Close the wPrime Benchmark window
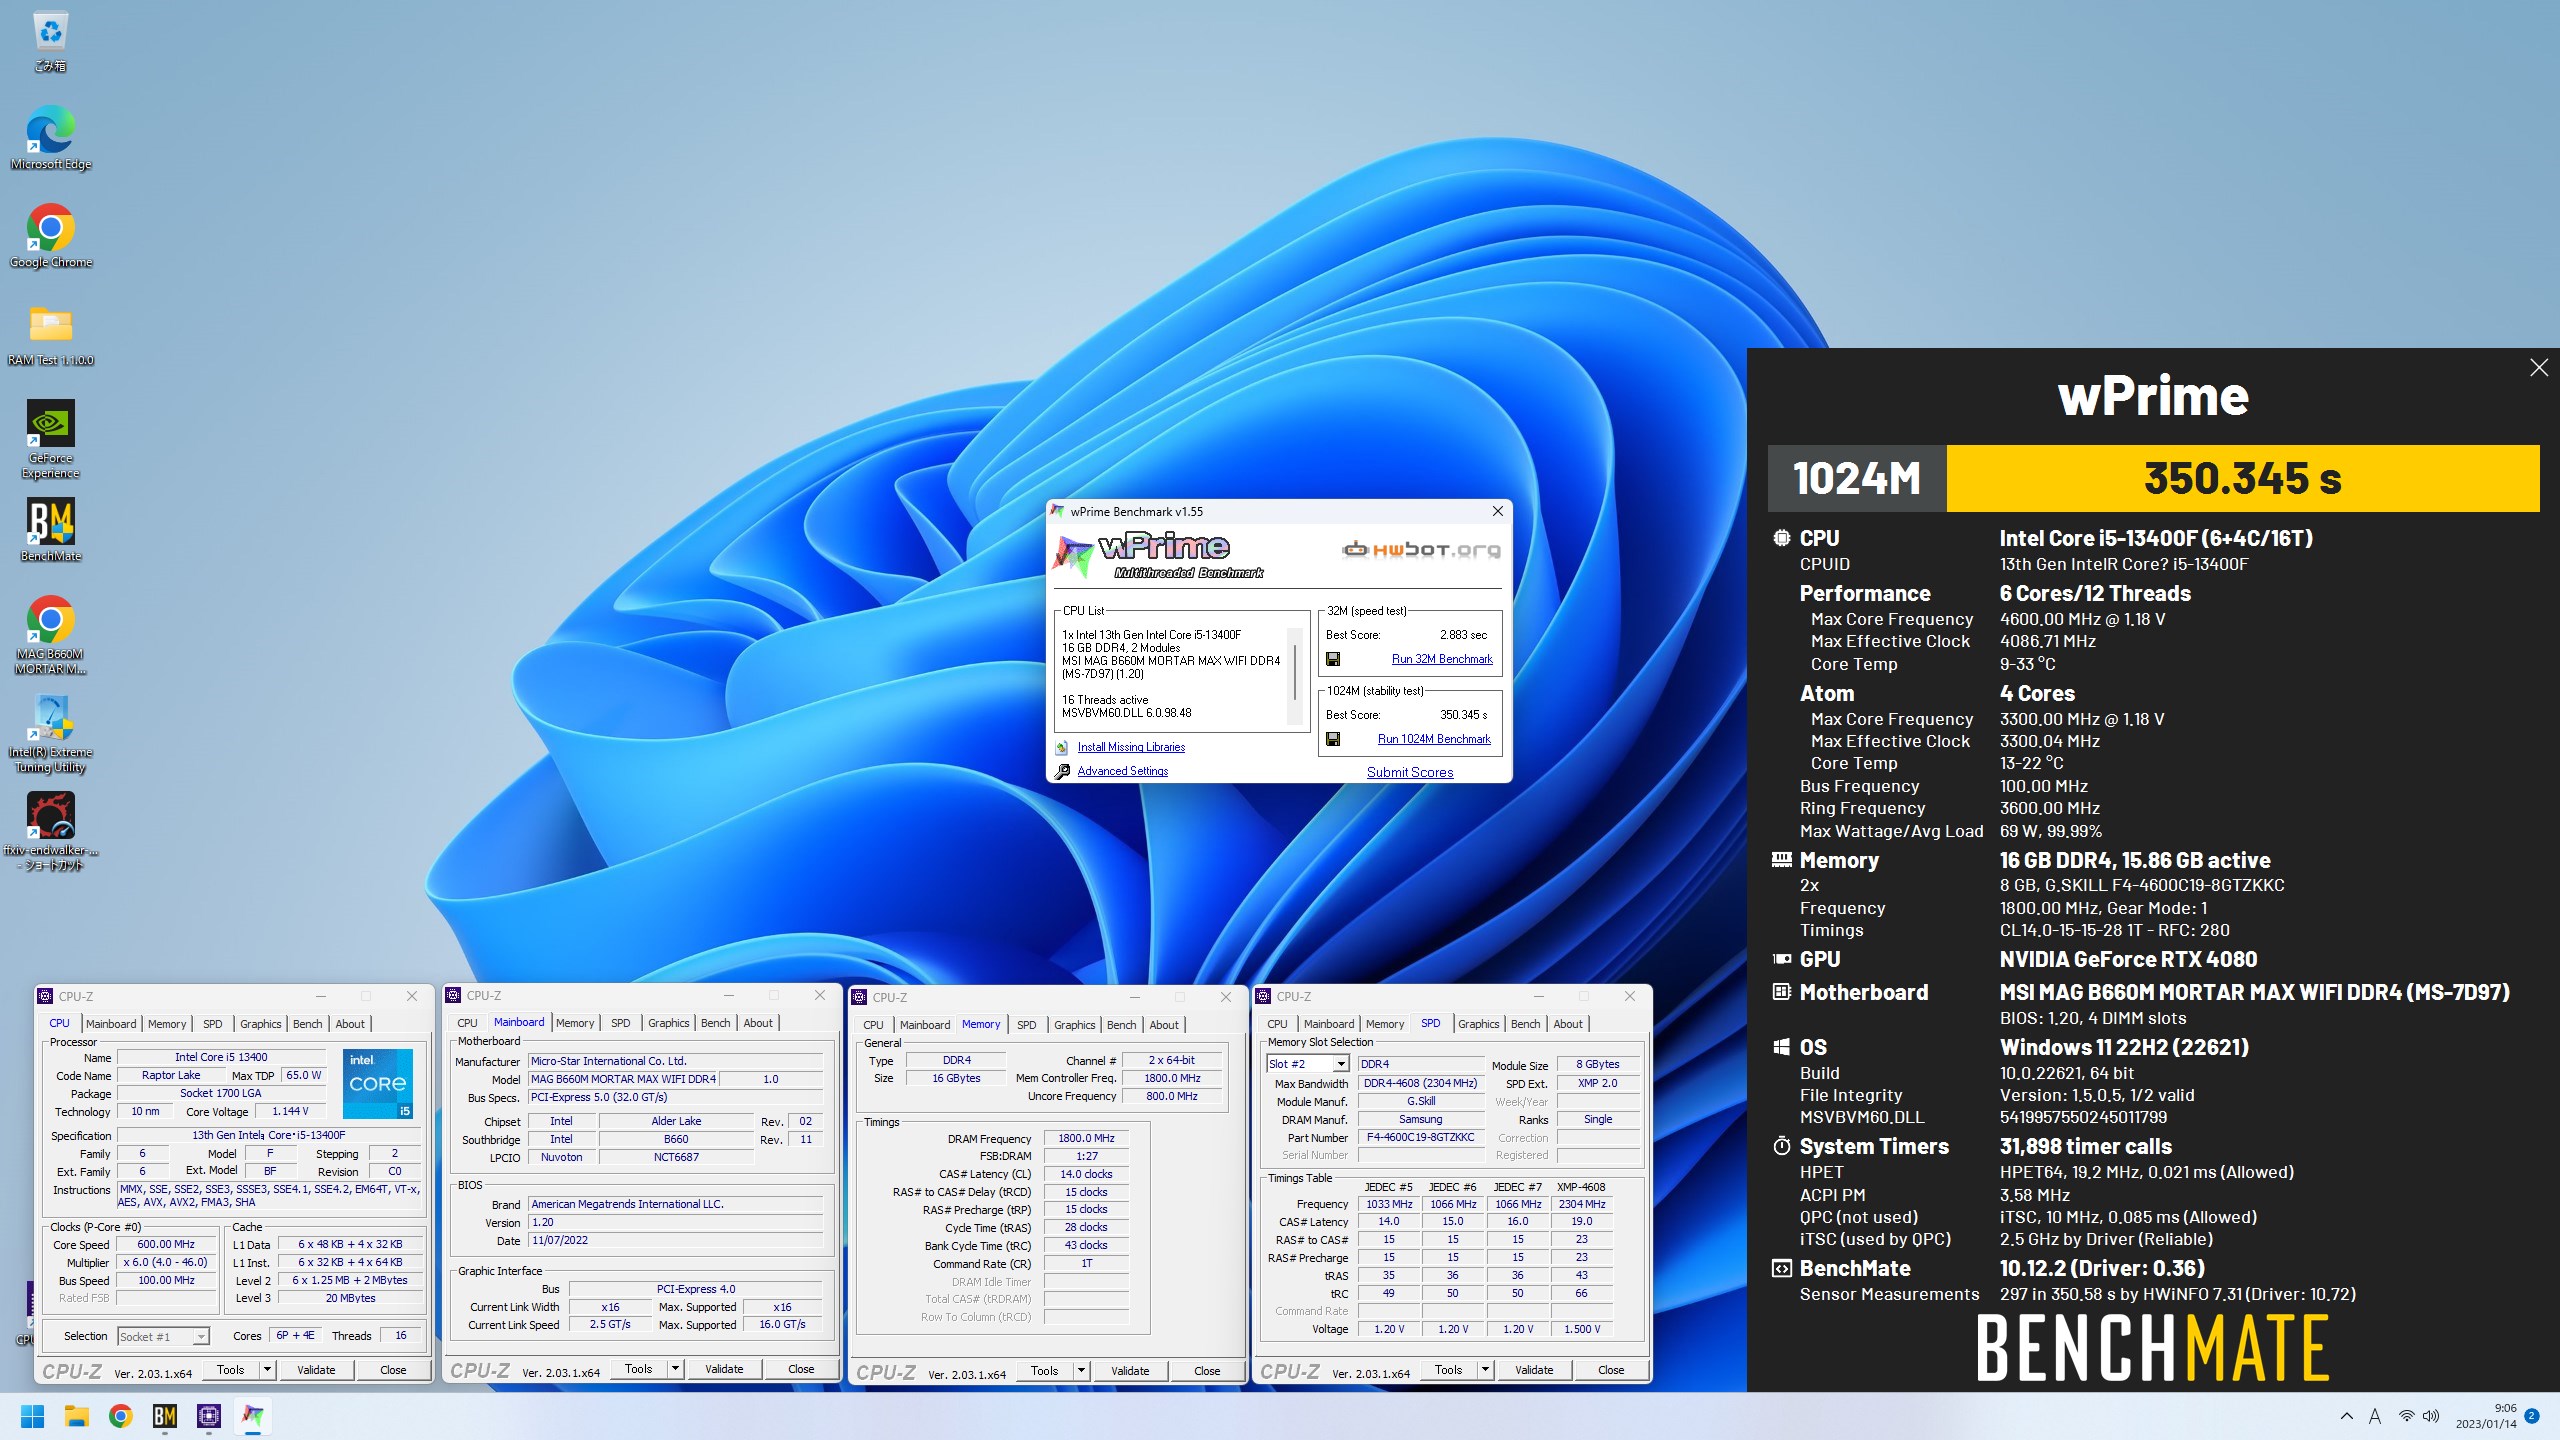This screenshot has width=2560, height=1440. [x=1497, y=511]
